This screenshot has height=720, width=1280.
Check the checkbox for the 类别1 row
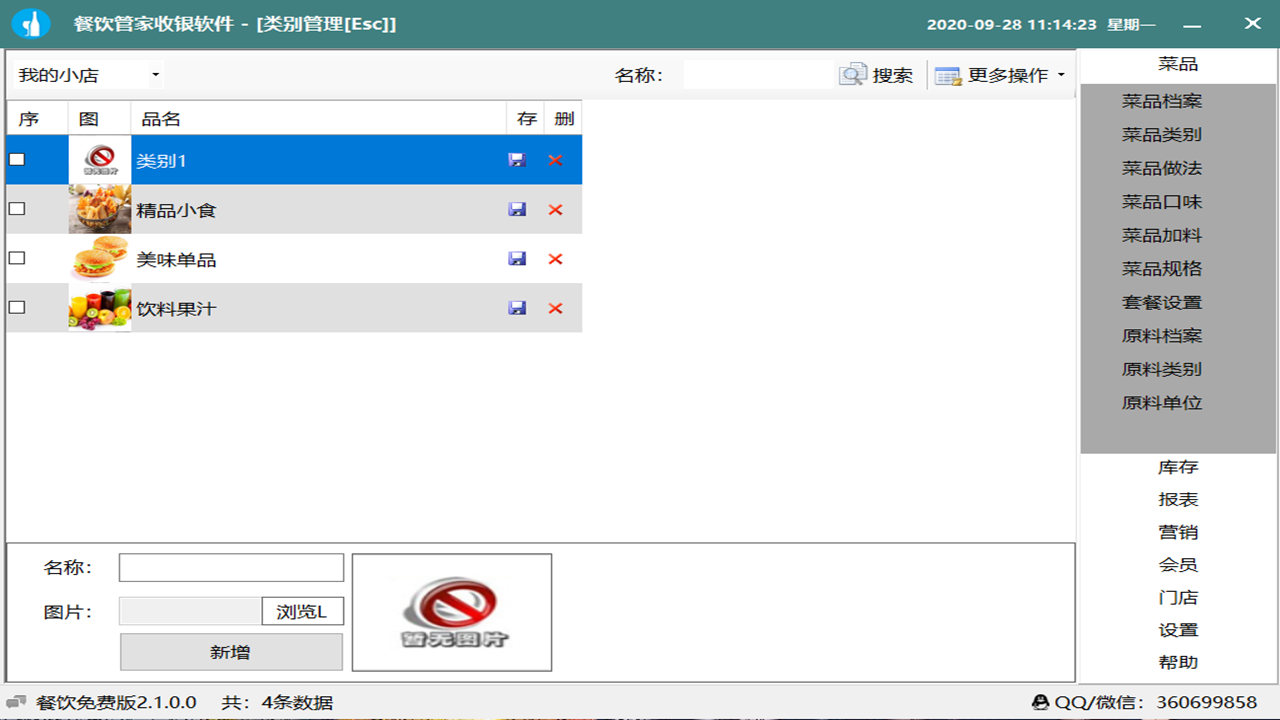(x=15, y=159)
